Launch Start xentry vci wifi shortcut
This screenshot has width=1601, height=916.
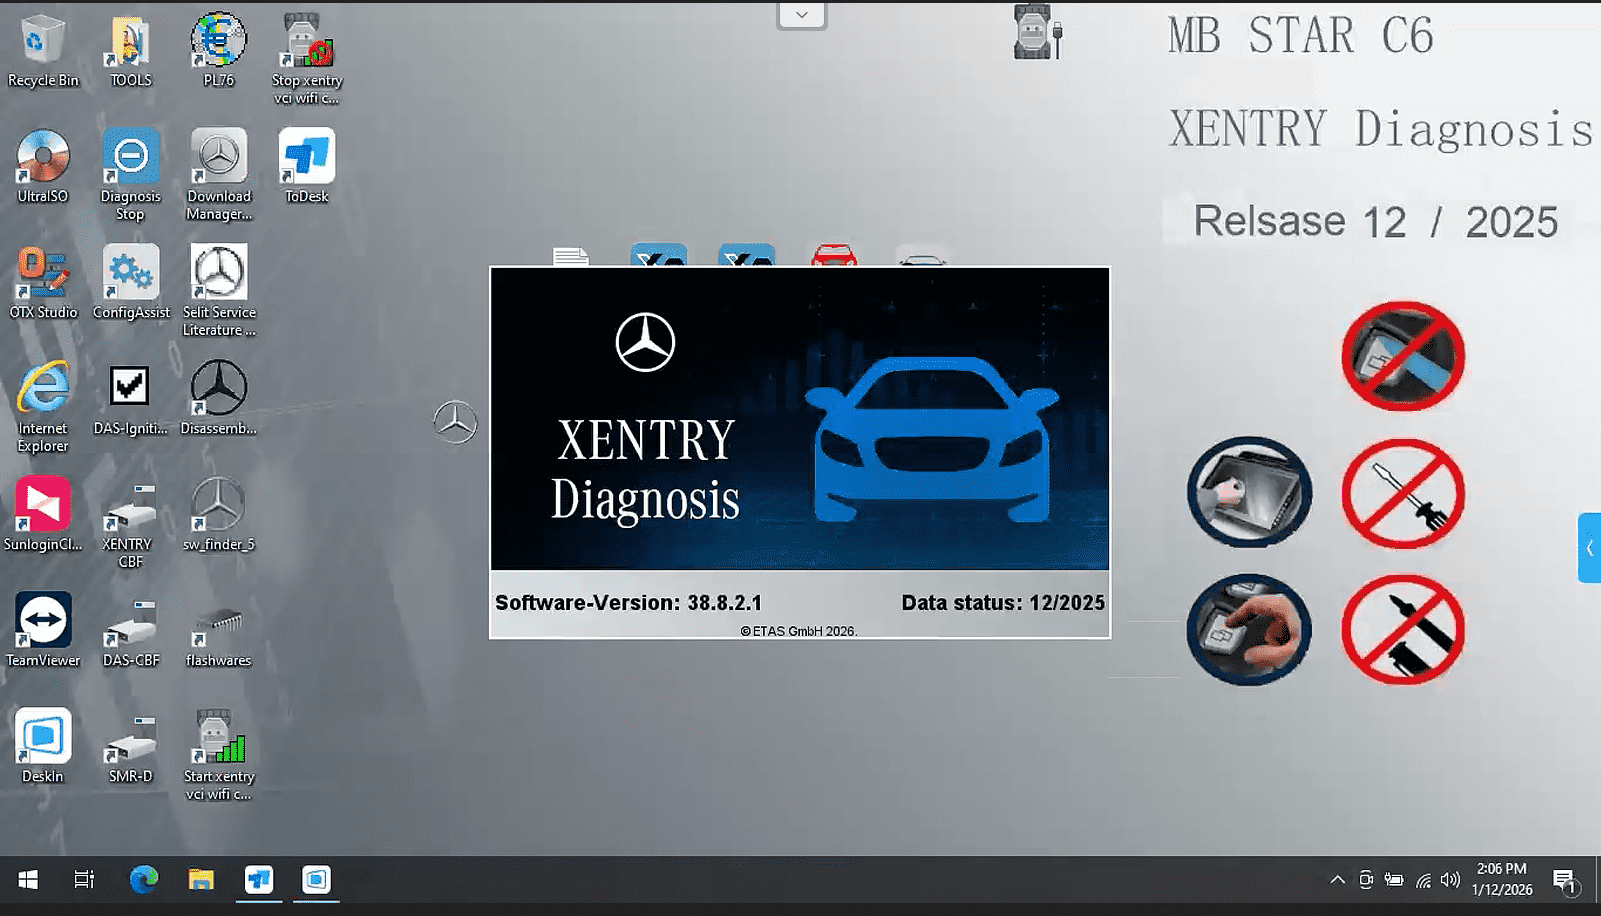pyautogui.click(x=219, y=740)
